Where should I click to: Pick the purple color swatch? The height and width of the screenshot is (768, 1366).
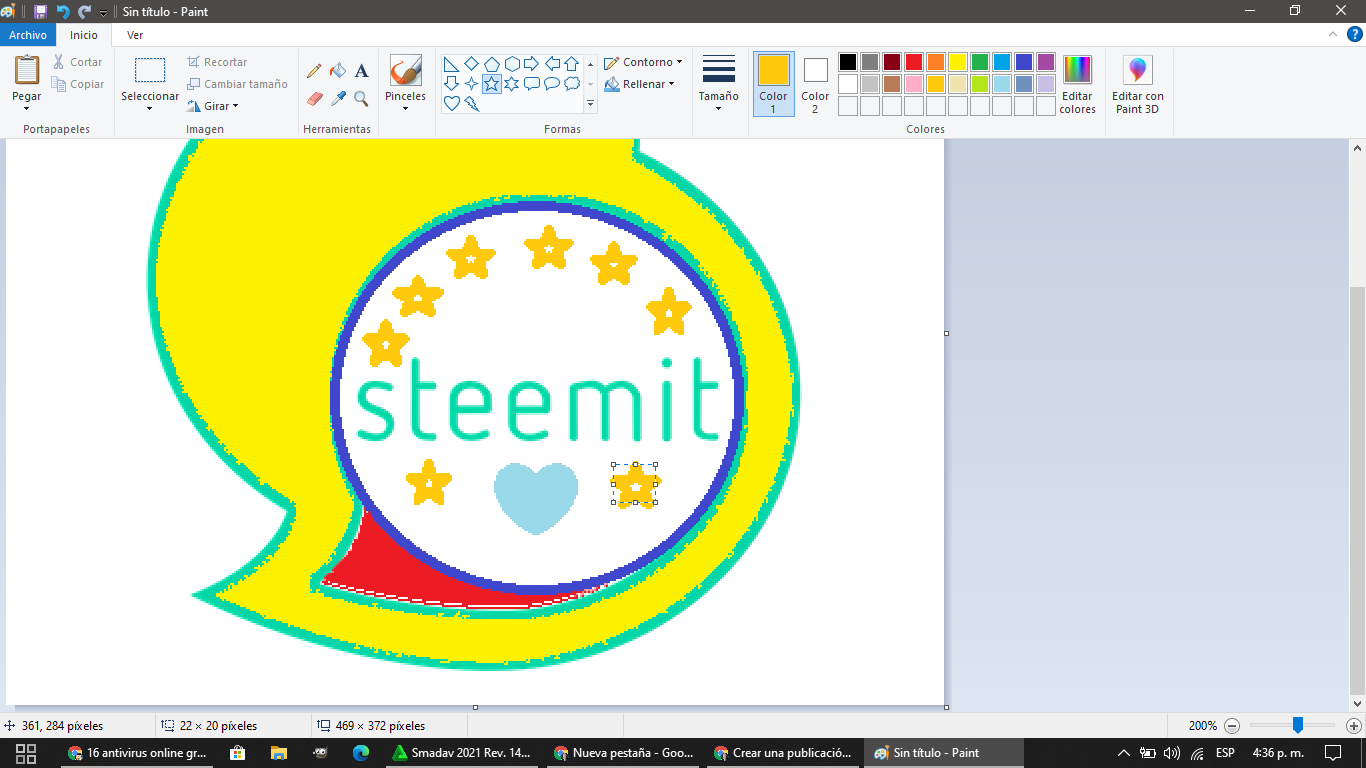(1046, 62)
